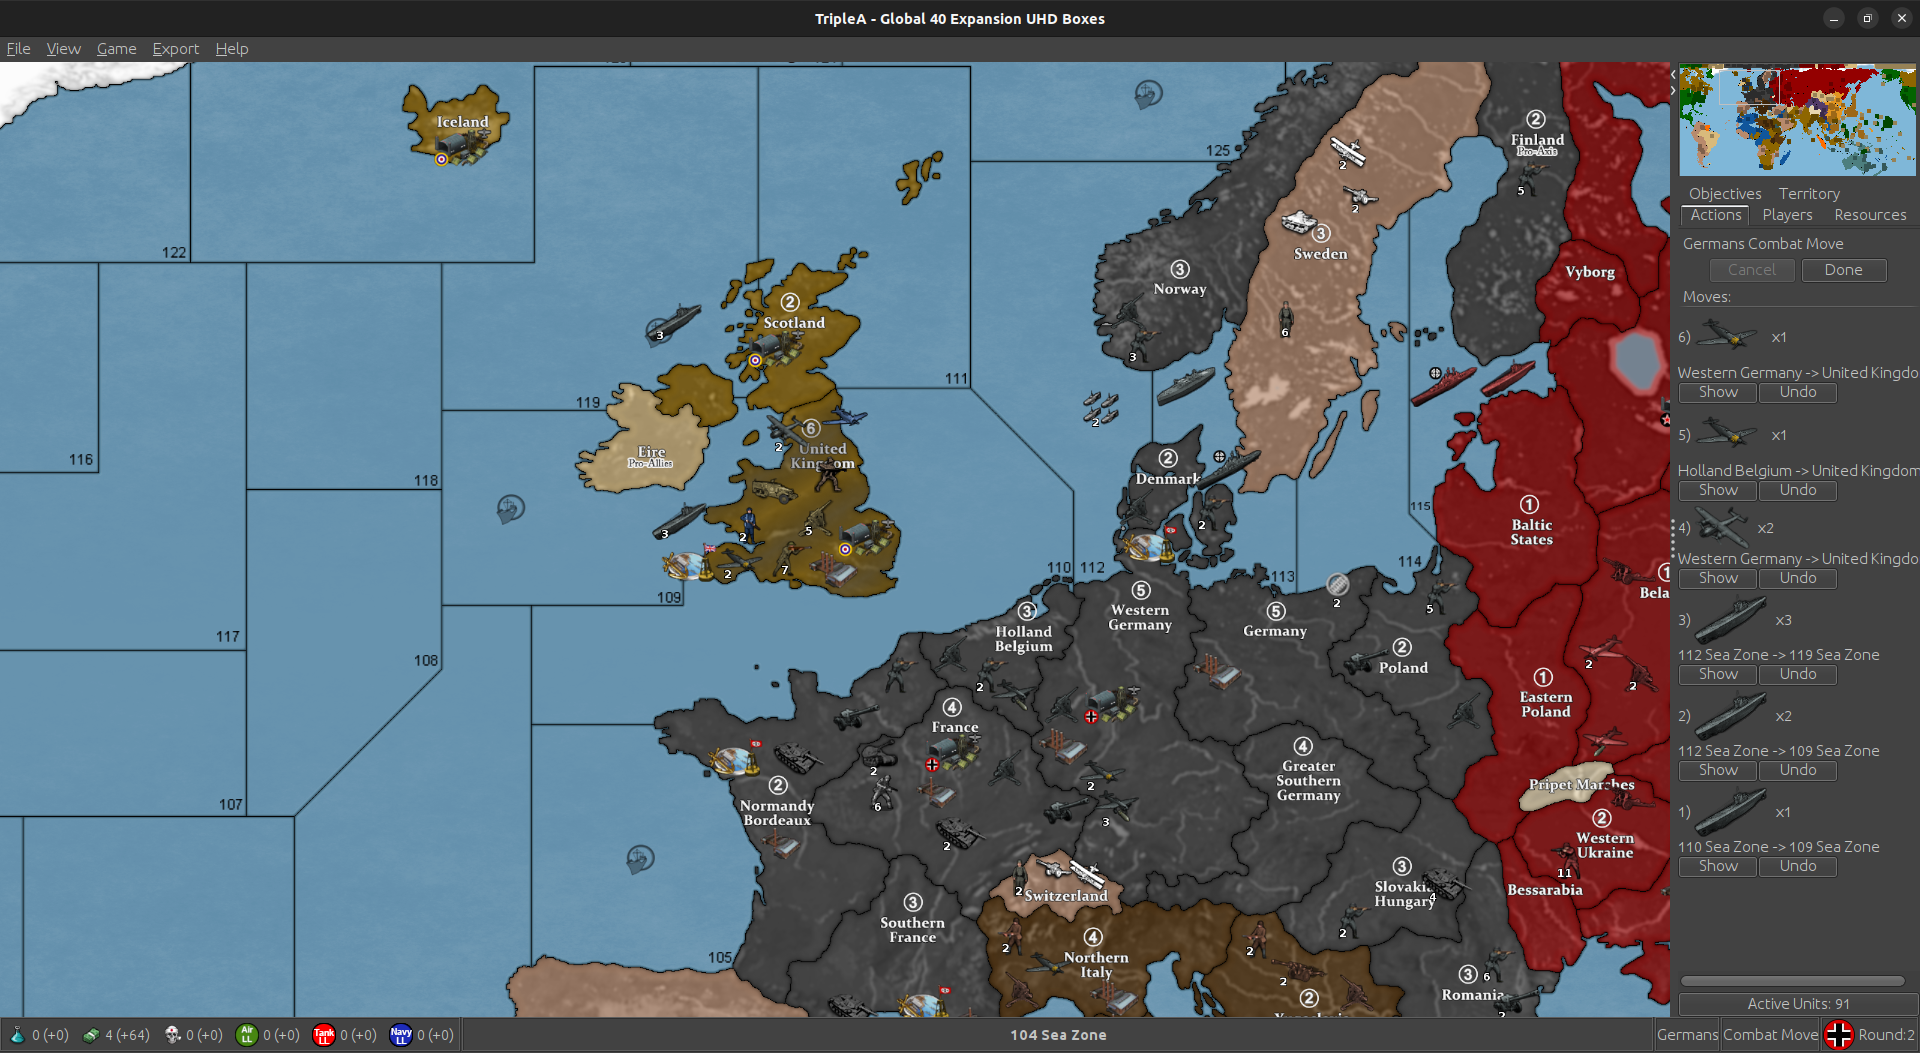Select the fighter icon in move 5
The height and width of the screenshot is (1053, 1920).
(x=1727, y=432)
